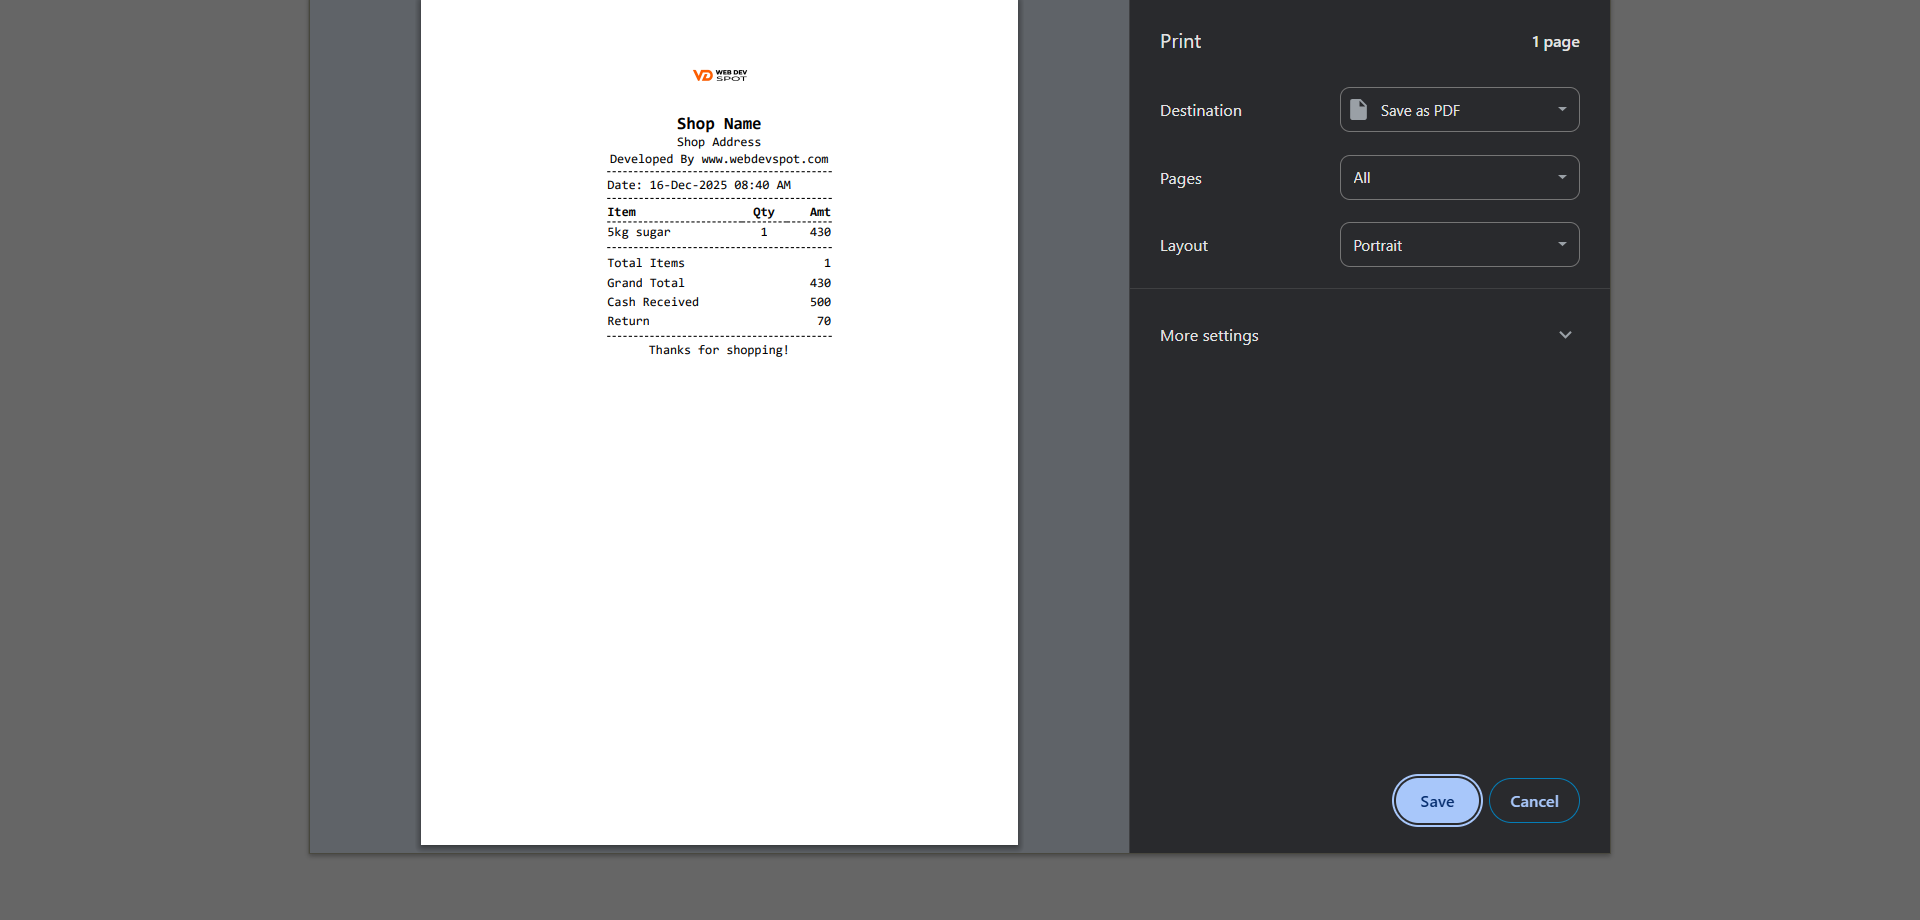Screen dimensions: 1920x920
Task: Cancel the print dialog
Action: [1533, 801]
